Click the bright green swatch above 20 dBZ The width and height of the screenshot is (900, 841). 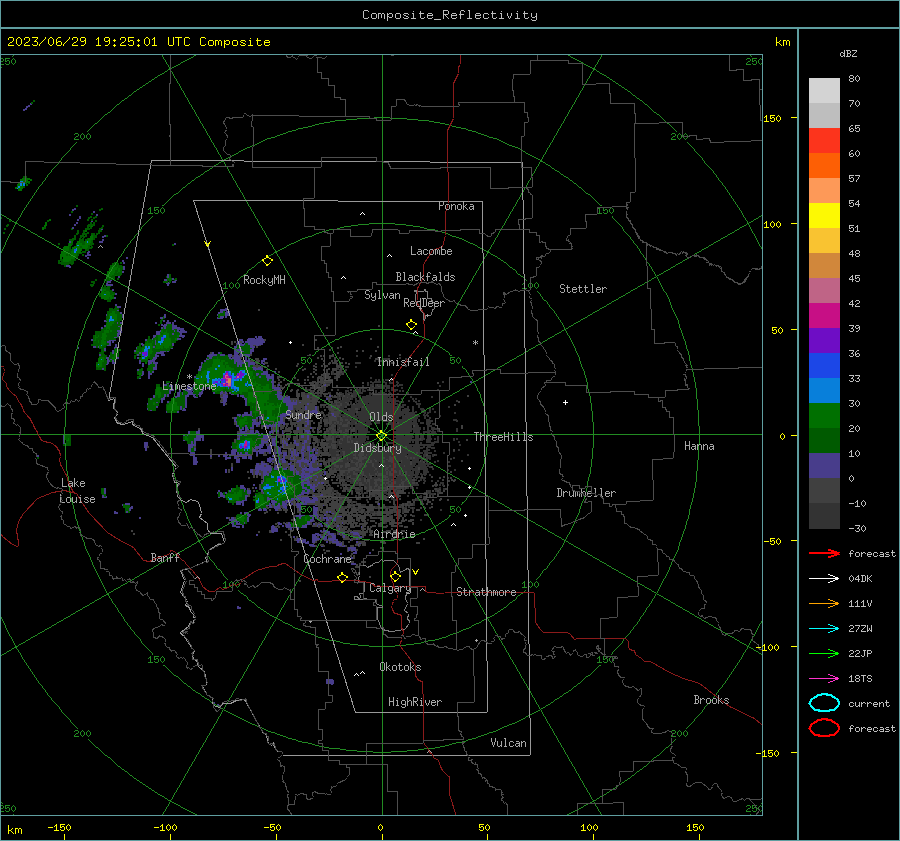point(824,415)
